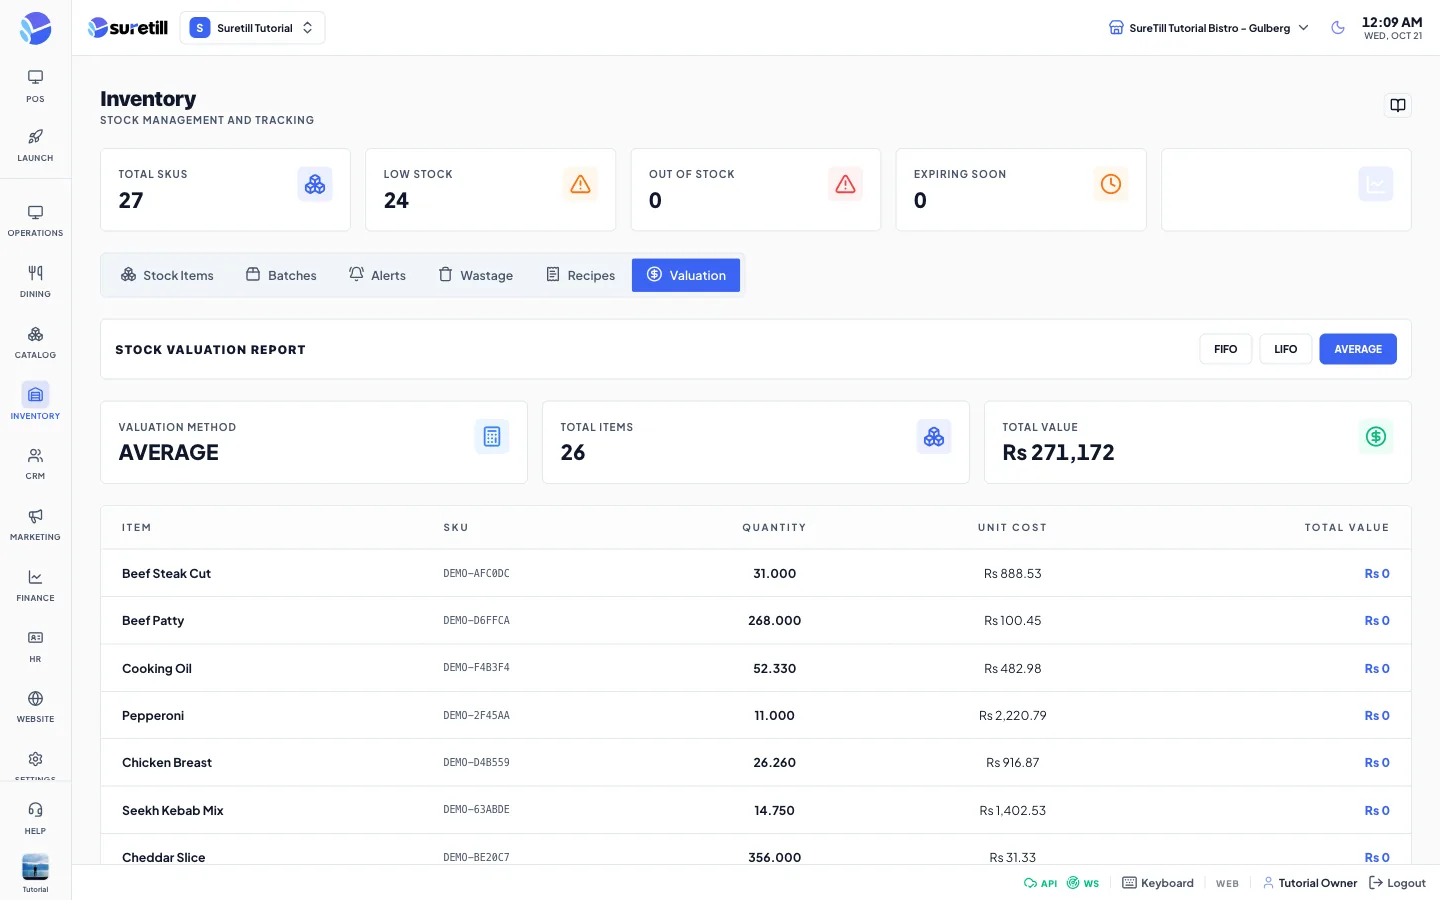
Task: Open CRM from the sidebar
Action: point(35,464)
